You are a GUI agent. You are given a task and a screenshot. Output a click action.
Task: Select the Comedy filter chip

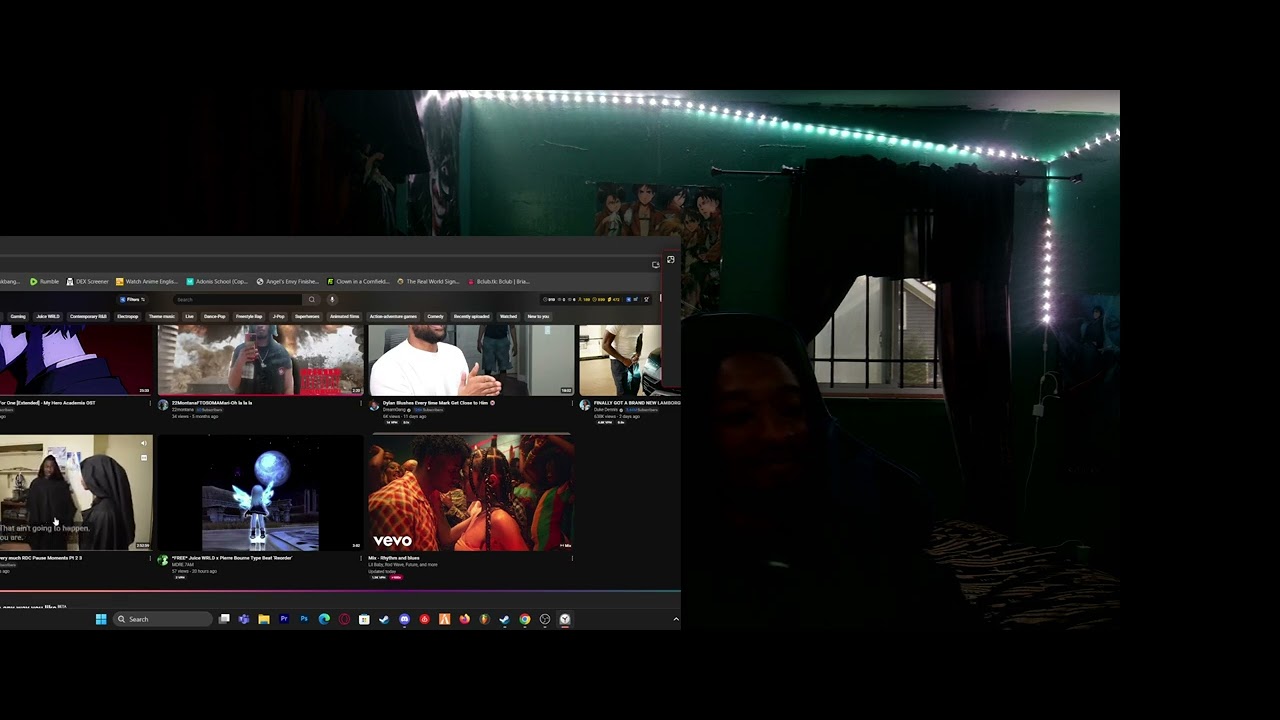(x=435, y=316)
